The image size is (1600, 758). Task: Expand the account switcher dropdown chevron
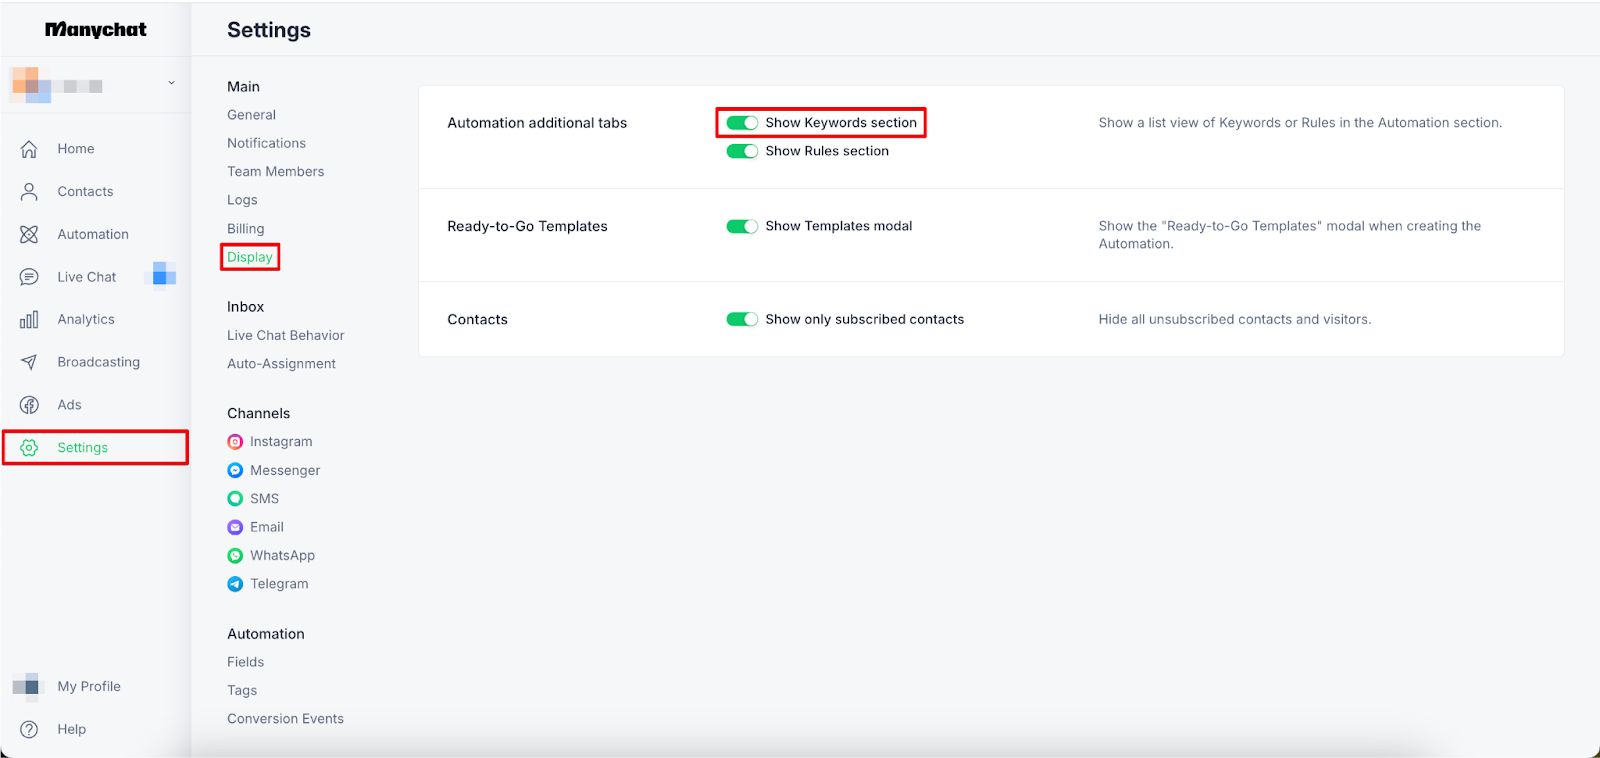171,83
